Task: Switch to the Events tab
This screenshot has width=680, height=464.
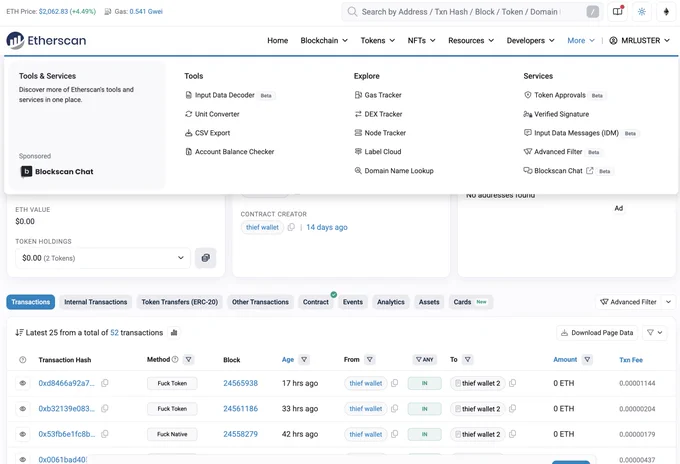Action: pyautogui.click(x=353, y=302)
